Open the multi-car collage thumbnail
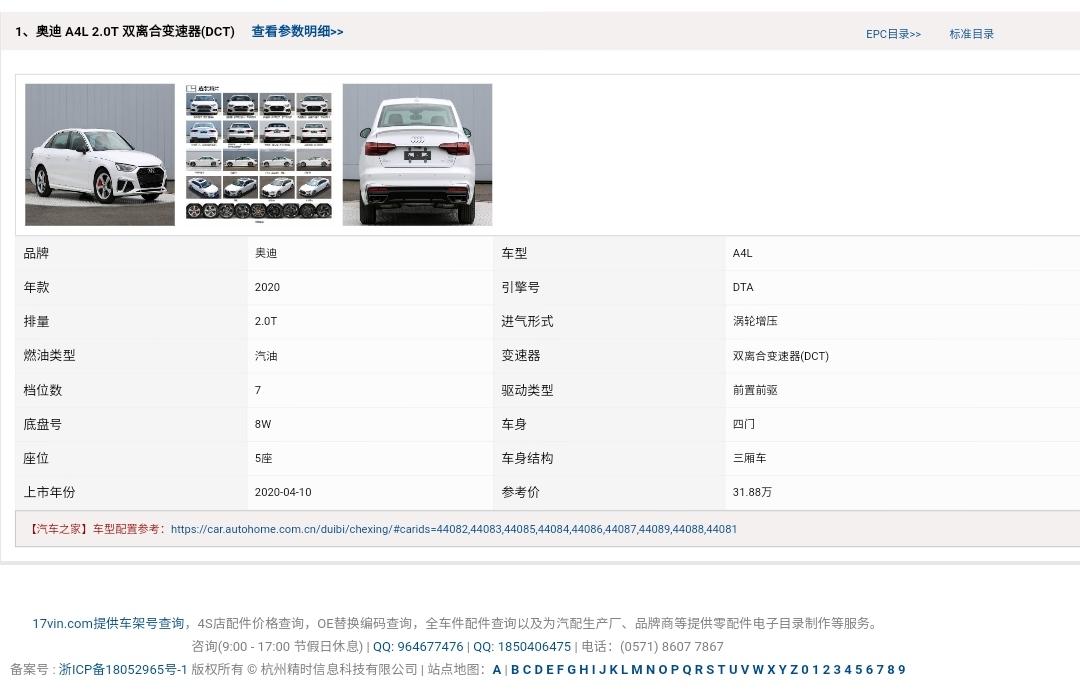 [x=259, y=154]
